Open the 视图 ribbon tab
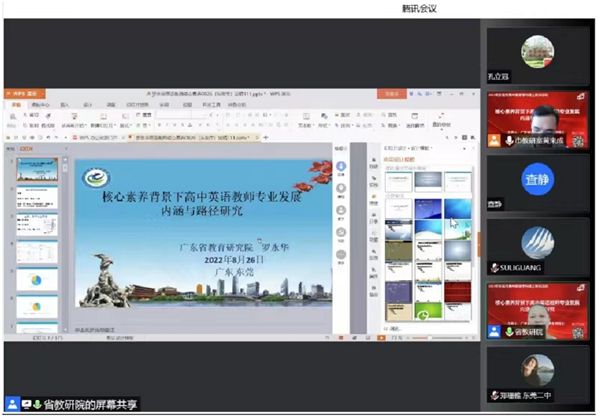The height and width of the screenshot is (418, 600). 187,104
